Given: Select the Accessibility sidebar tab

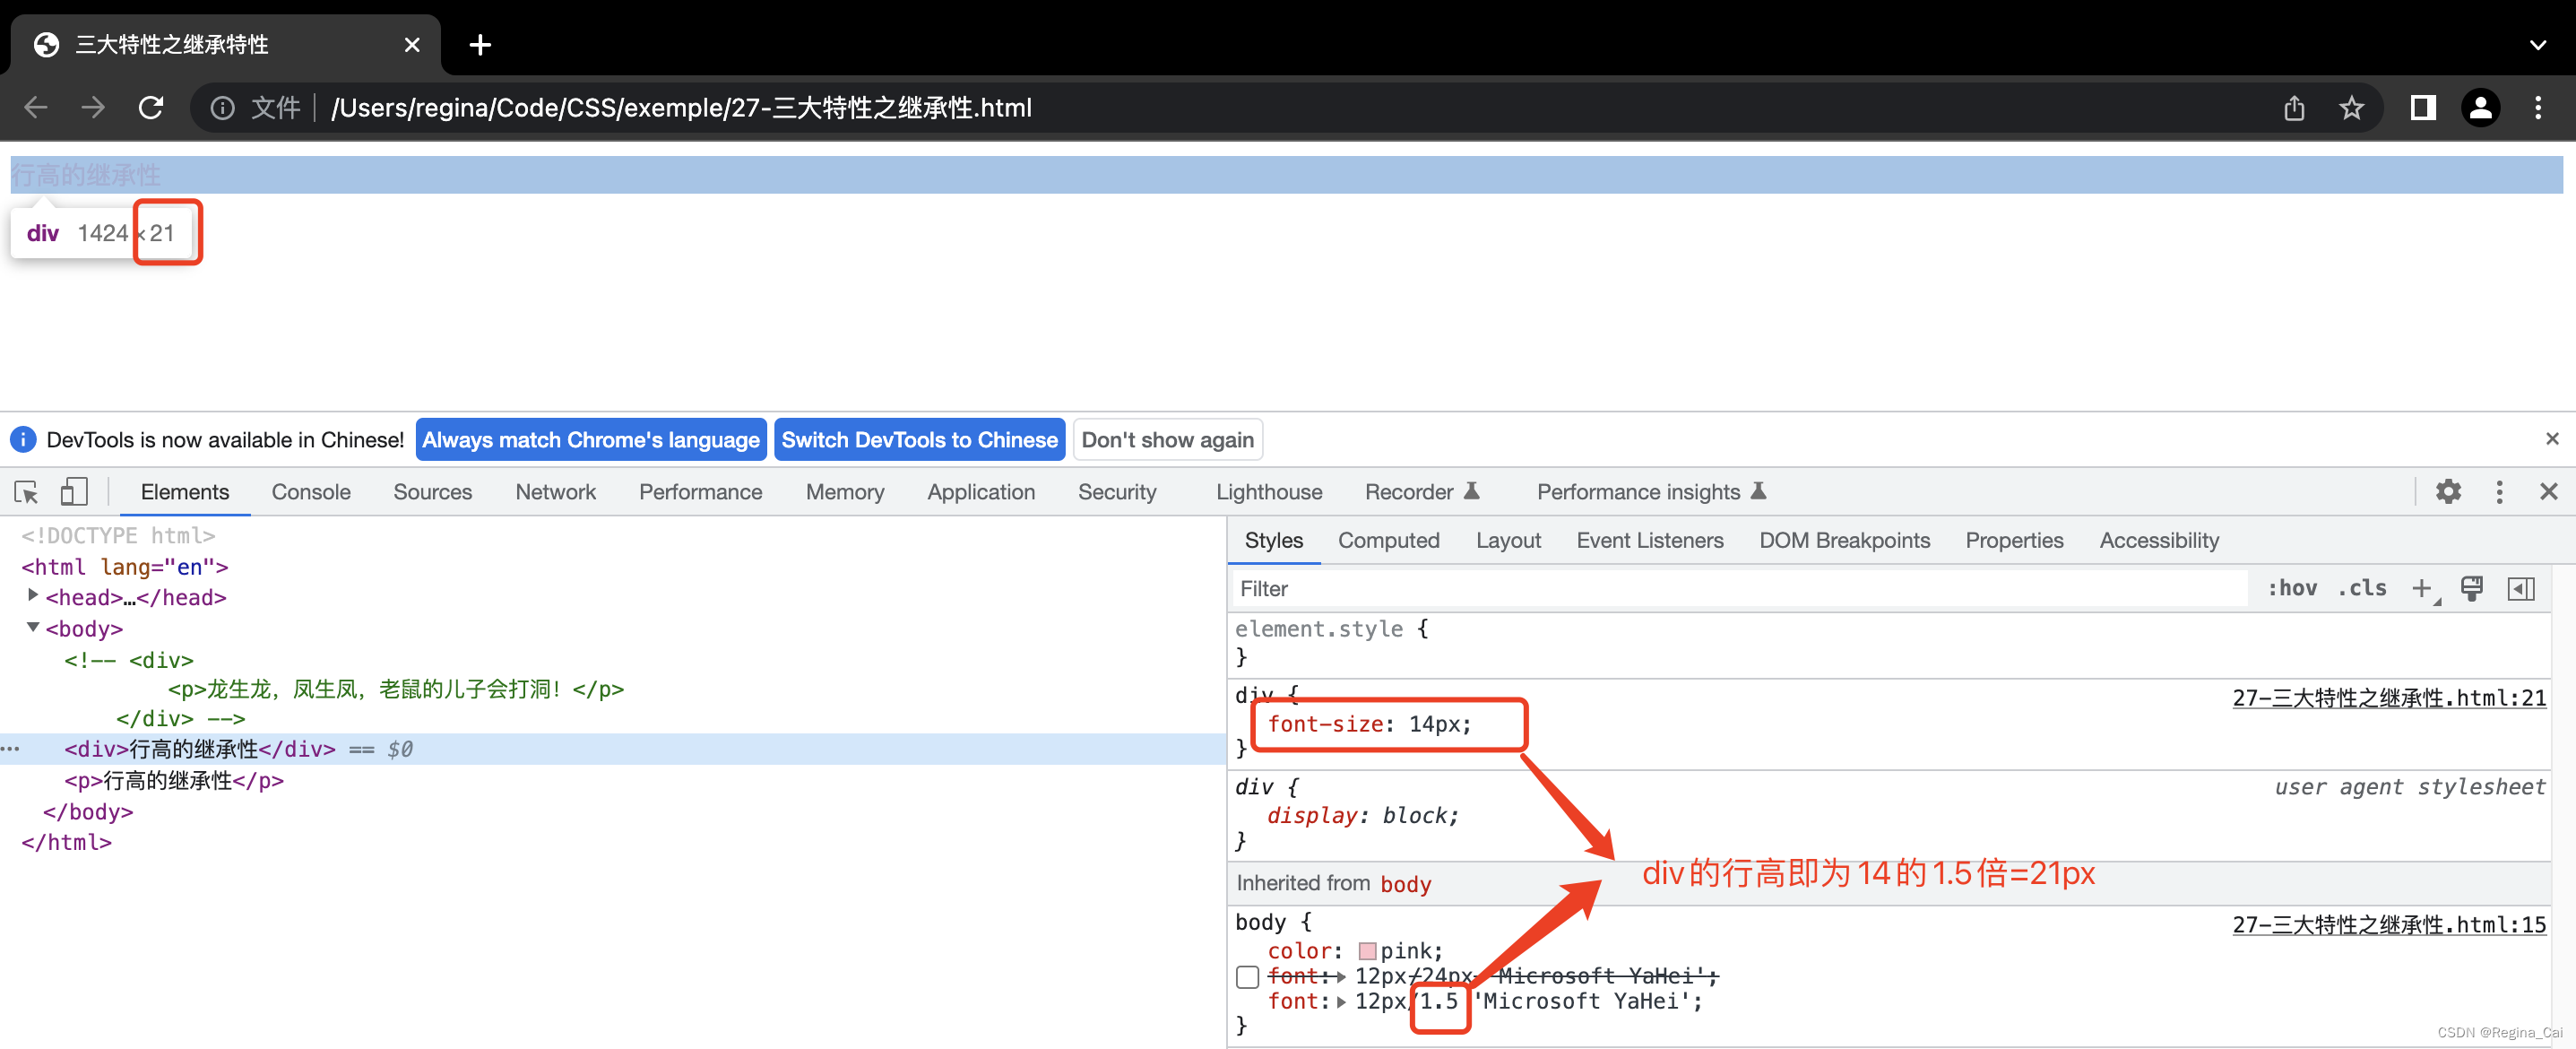Looking at the screenshot, I should (2159, 540).
